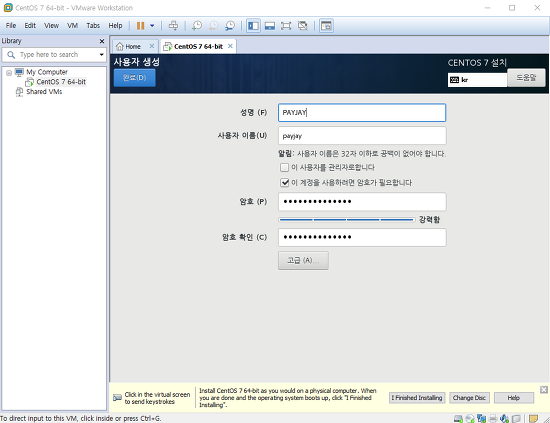This screenshot has height=423, width=550.
Task: Select CentOS 7 64-bit in library tree
Action: pyautogui.click(x=61, y=82)
